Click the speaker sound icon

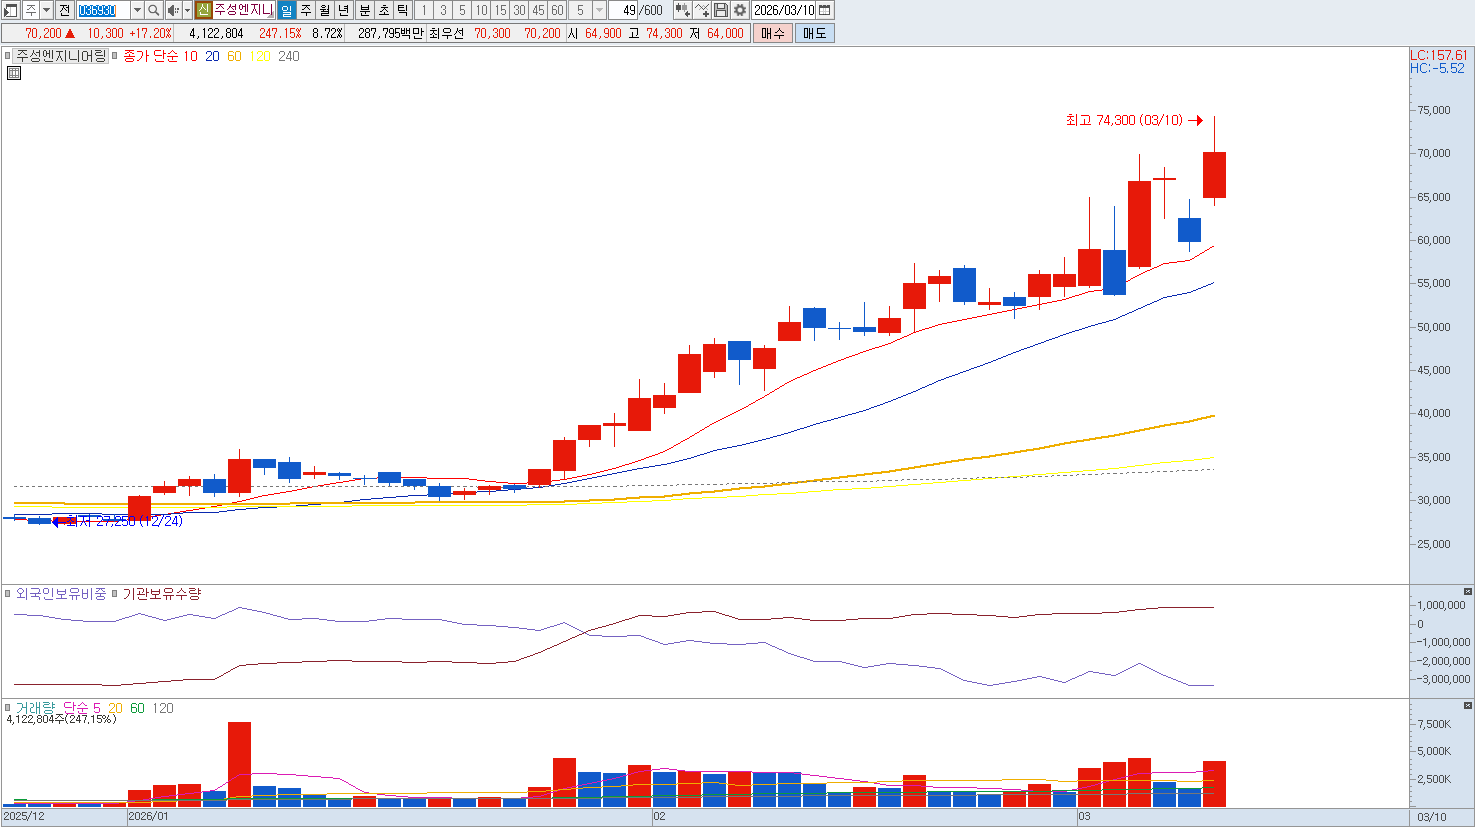173,10
